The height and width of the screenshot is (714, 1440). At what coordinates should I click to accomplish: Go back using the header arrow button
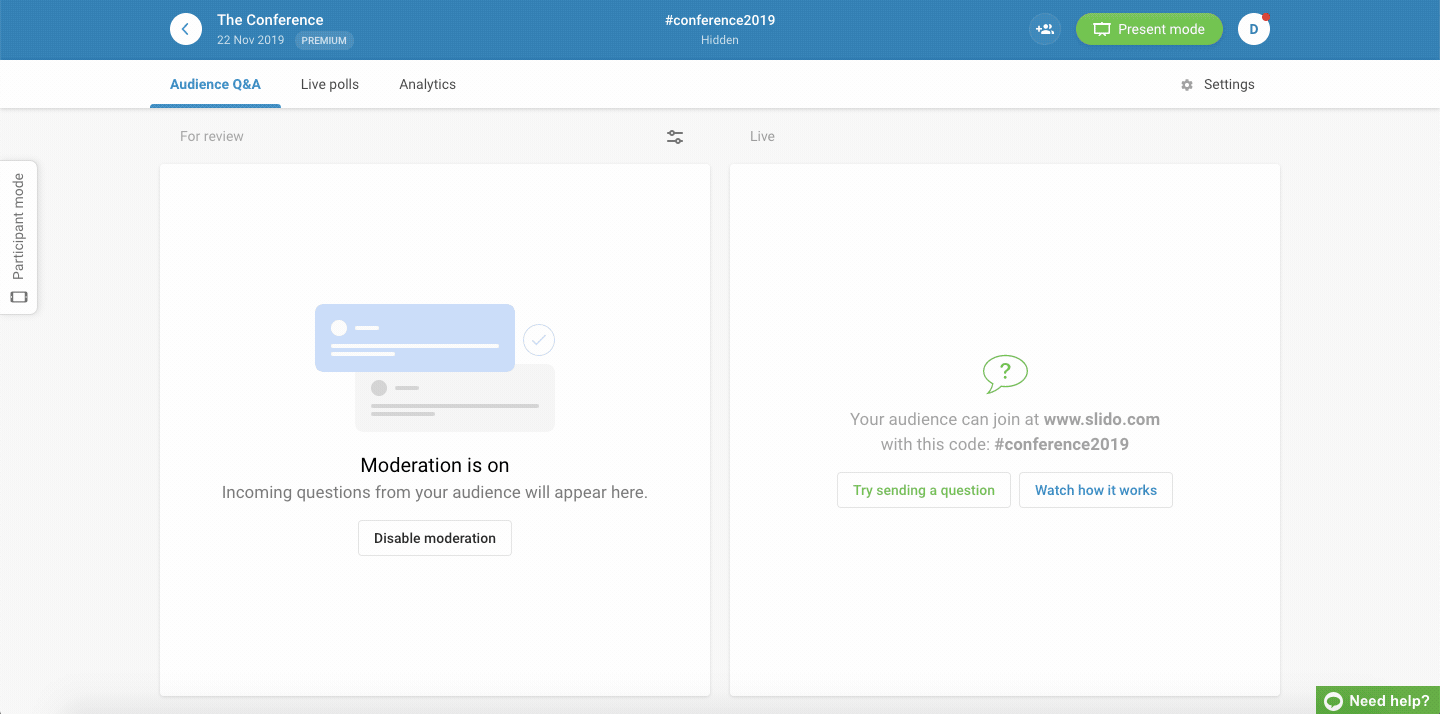coord(186,29)
